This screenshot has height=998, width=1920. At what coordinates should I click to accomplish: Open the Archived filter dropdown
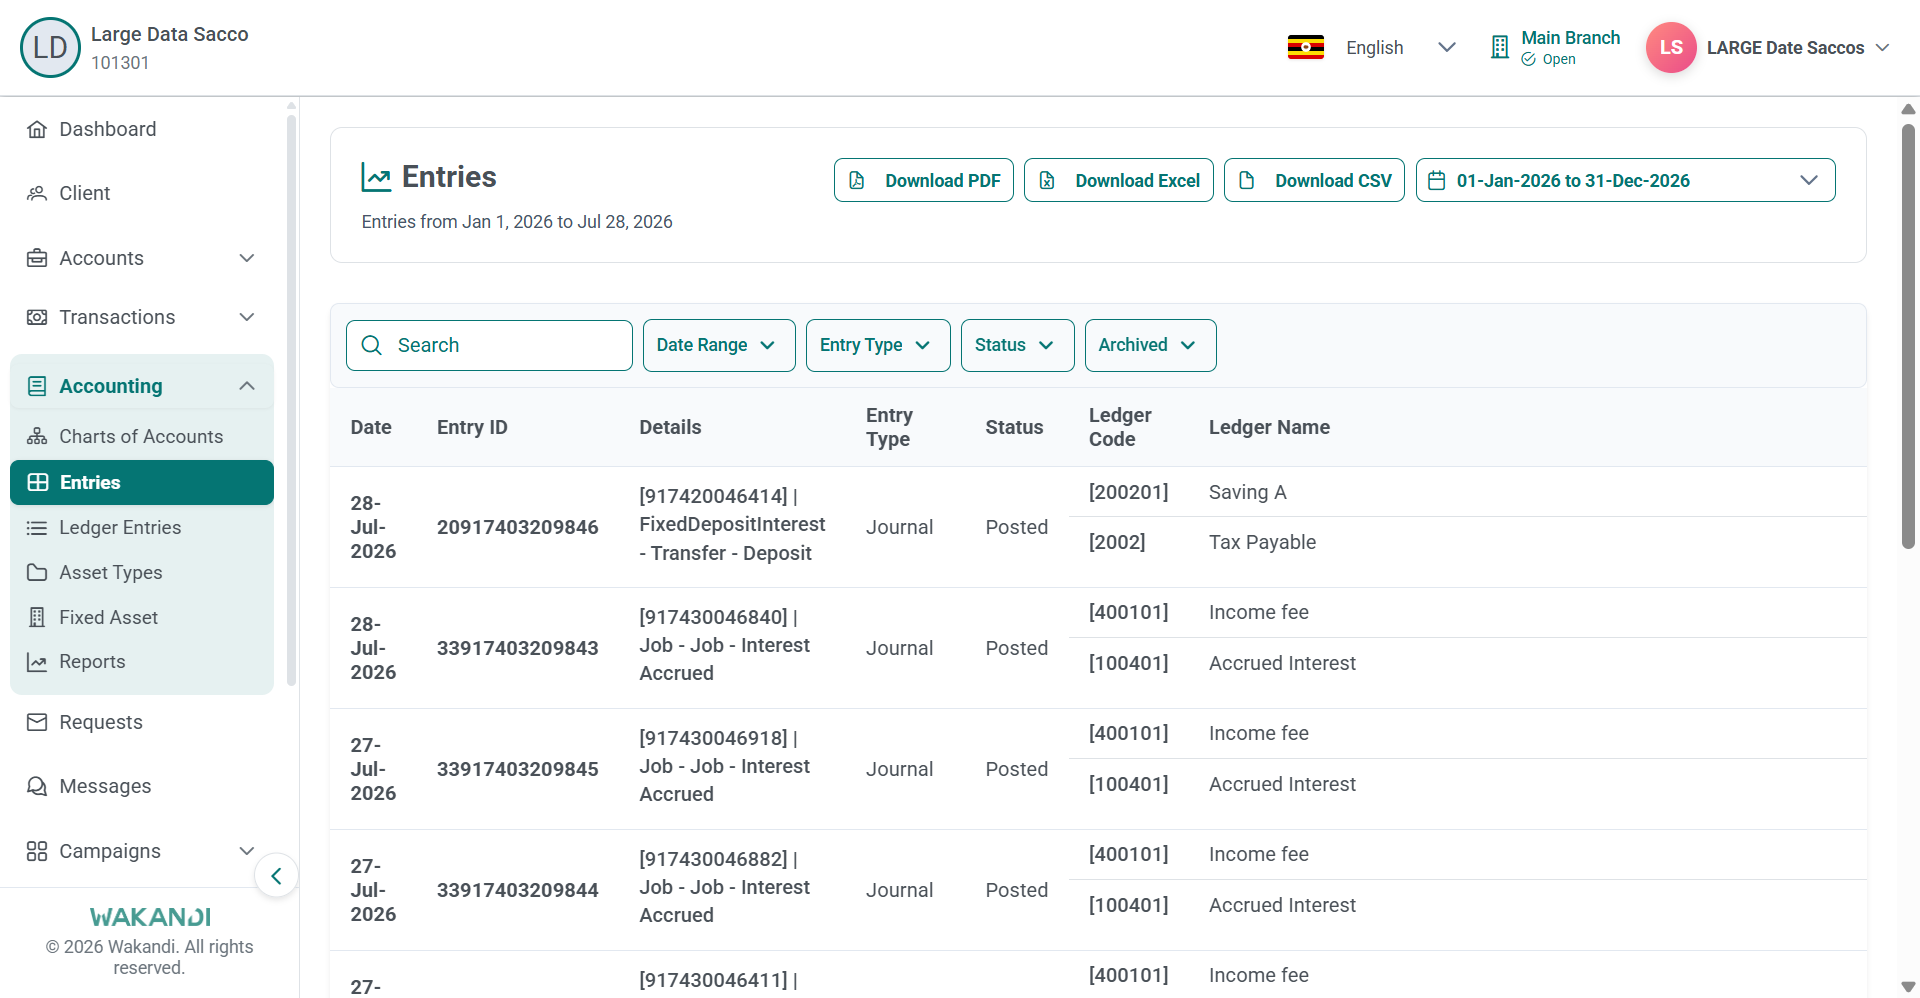click(1150, 345)
